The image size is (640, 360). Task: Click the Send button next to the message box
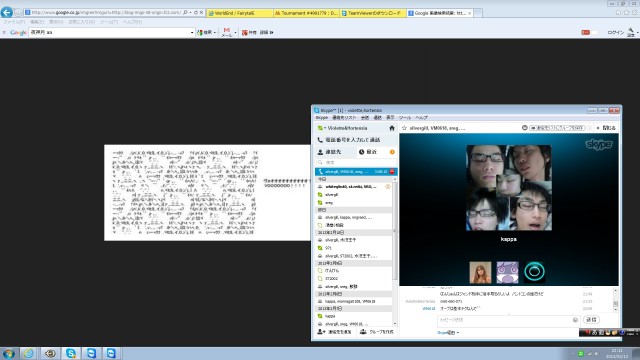591,320
